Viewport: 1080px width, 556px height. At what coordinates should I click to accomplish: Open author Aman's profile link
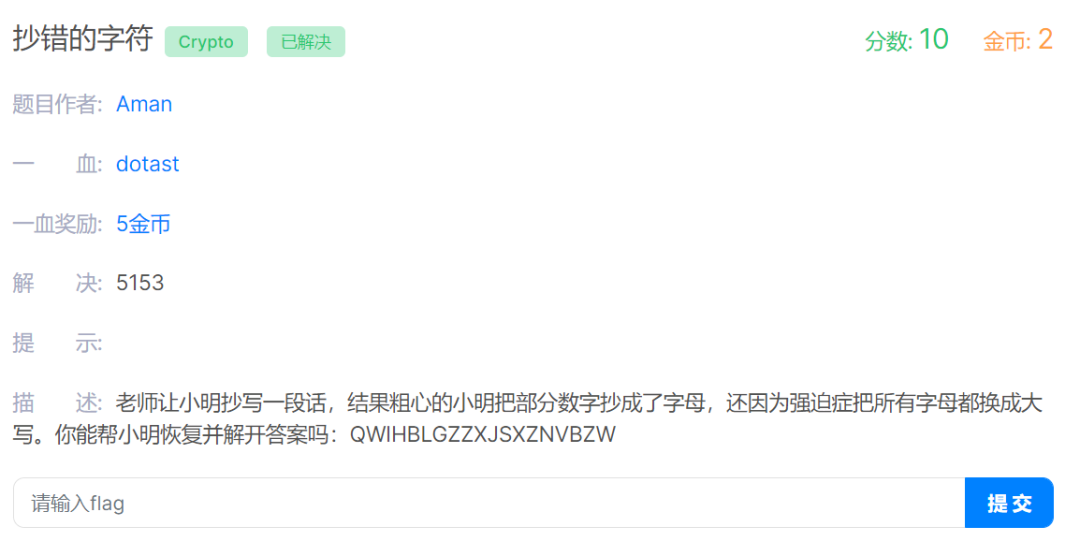pos(144,104)
